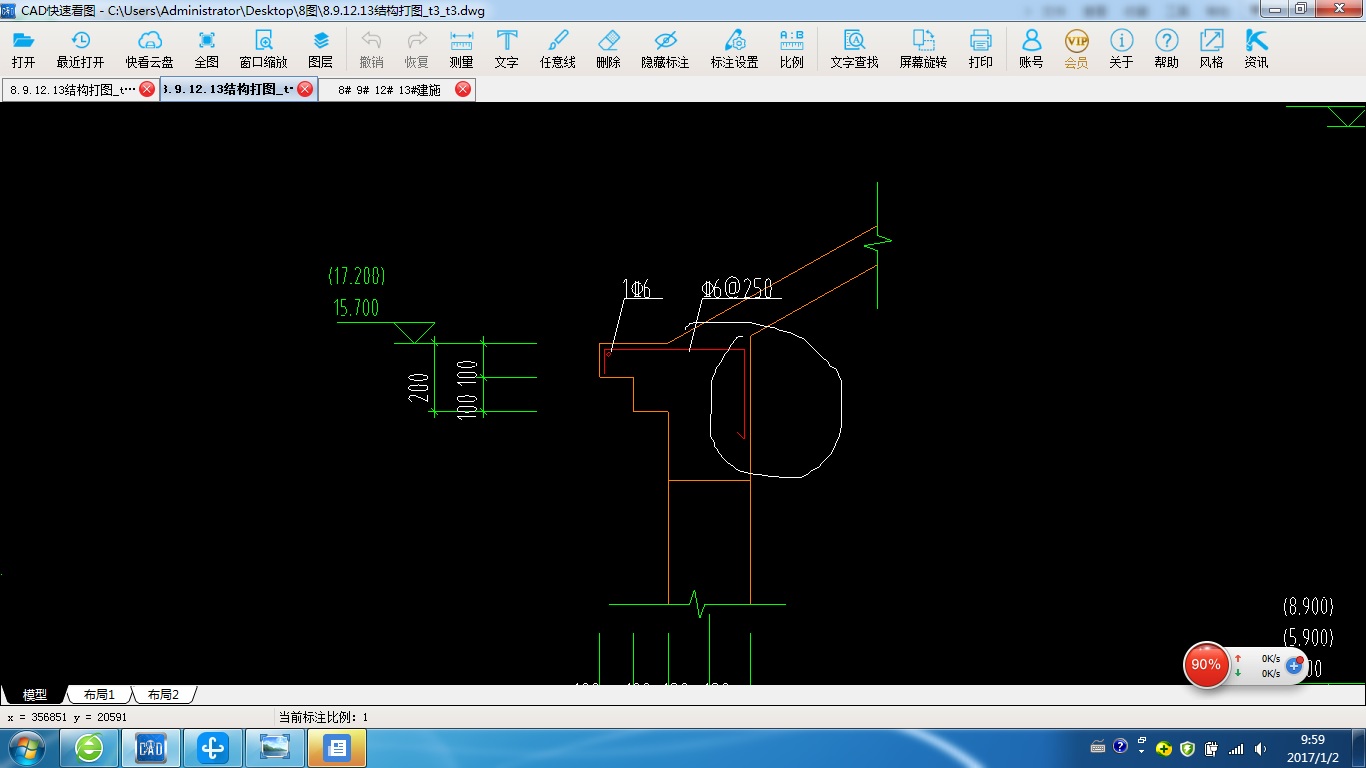The image size is (1366, 768).
Task: Click the 200 dimension text
Action: click(419, 388)
